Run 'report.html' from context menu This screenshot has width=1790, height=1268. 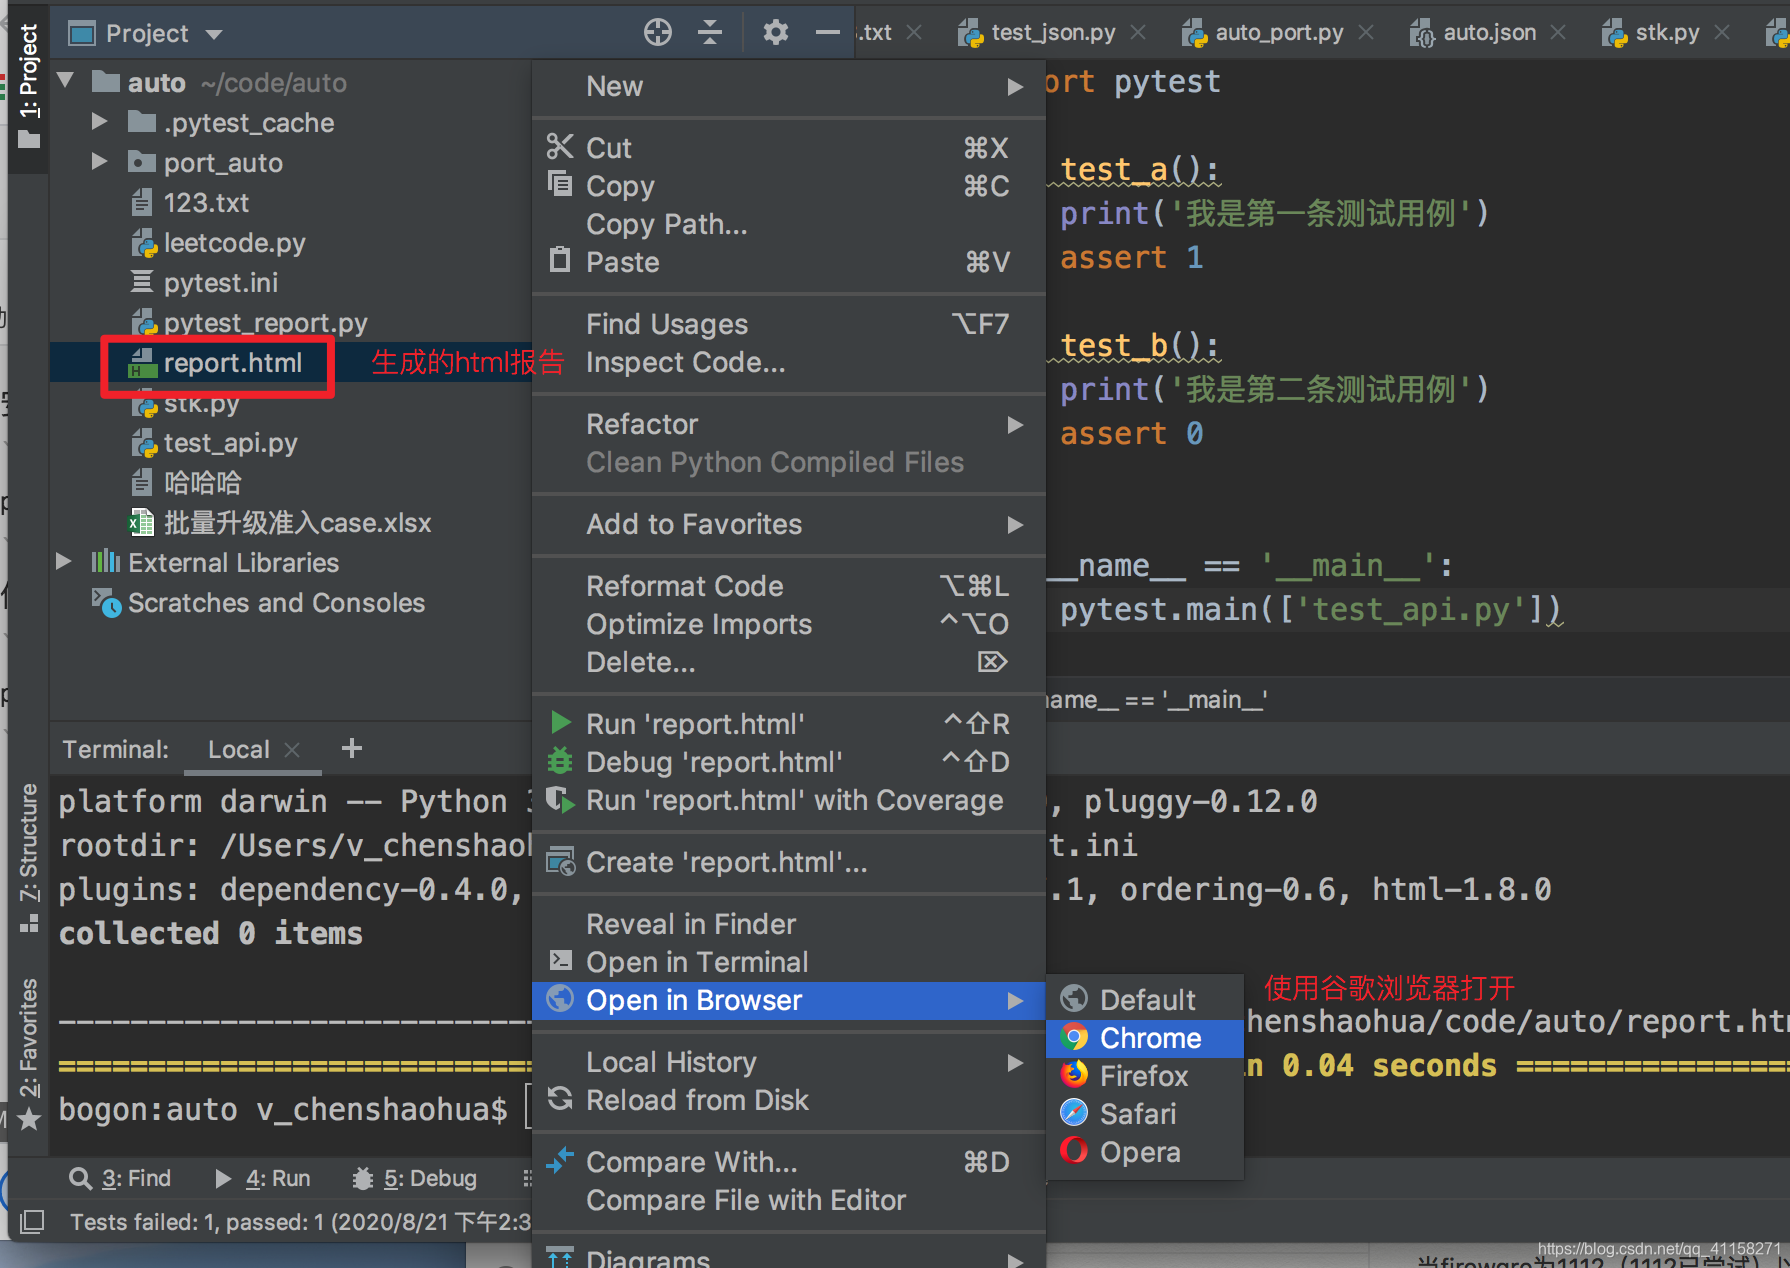coord(789,724)
